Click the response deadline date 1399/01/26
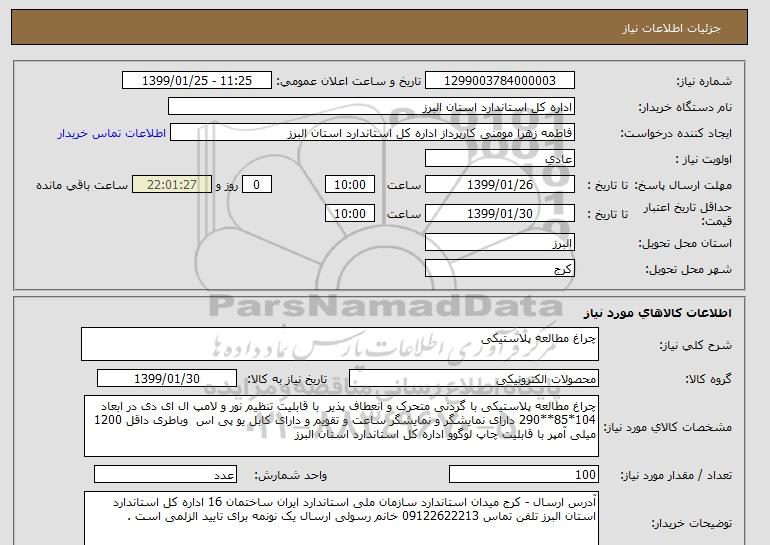The width and height of the screenshot is (770, 545). [499, 185]
